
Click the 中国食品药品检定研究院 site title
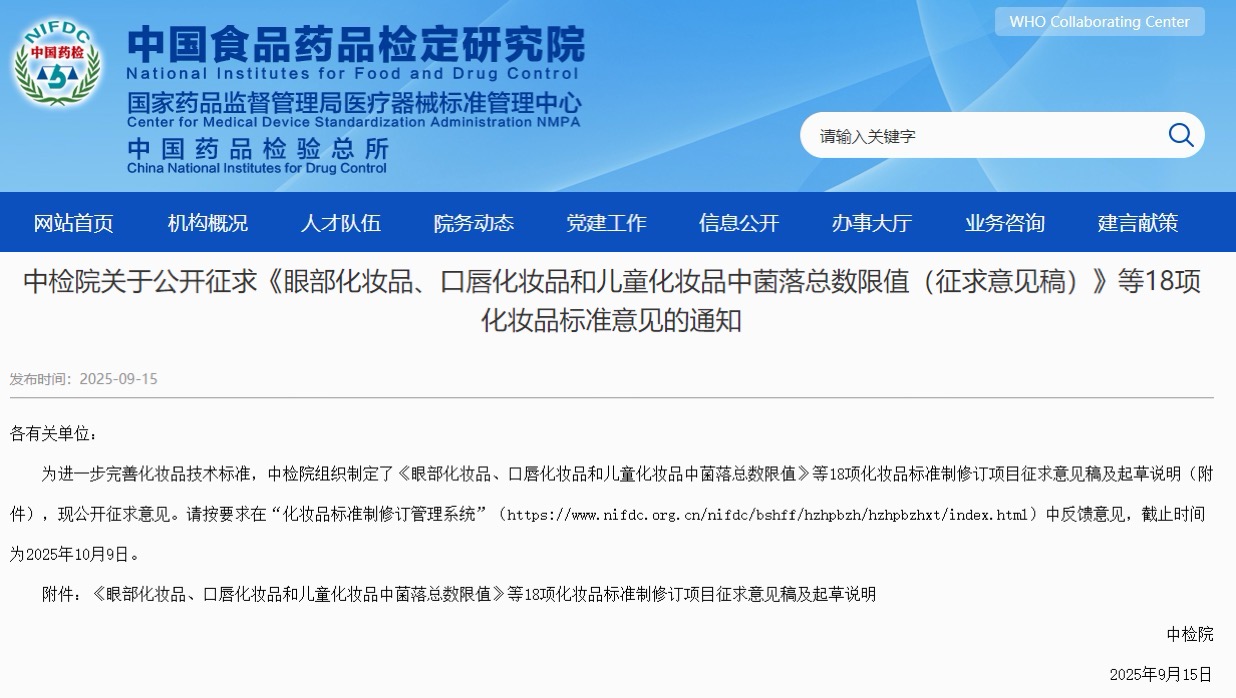pos(355,44)
